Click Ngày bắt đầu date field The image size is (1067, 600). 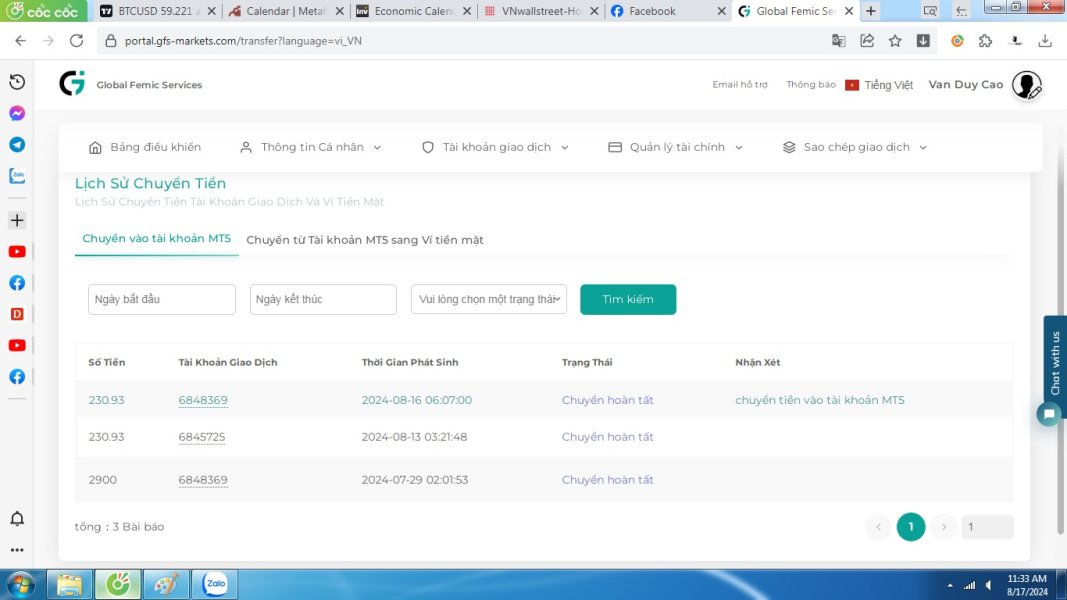click(x=162, y=299)
